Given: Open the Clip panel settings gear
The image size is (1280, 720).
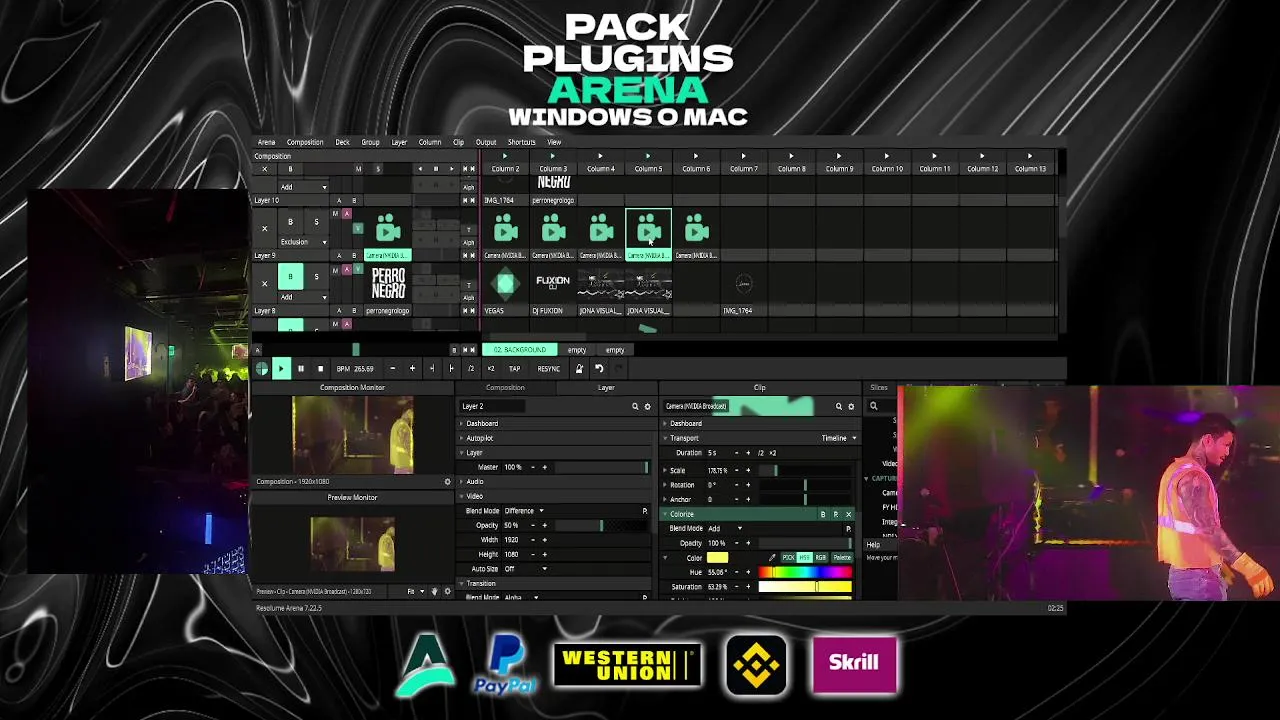Looking at the screenshot, I should (x=851, y=407).
